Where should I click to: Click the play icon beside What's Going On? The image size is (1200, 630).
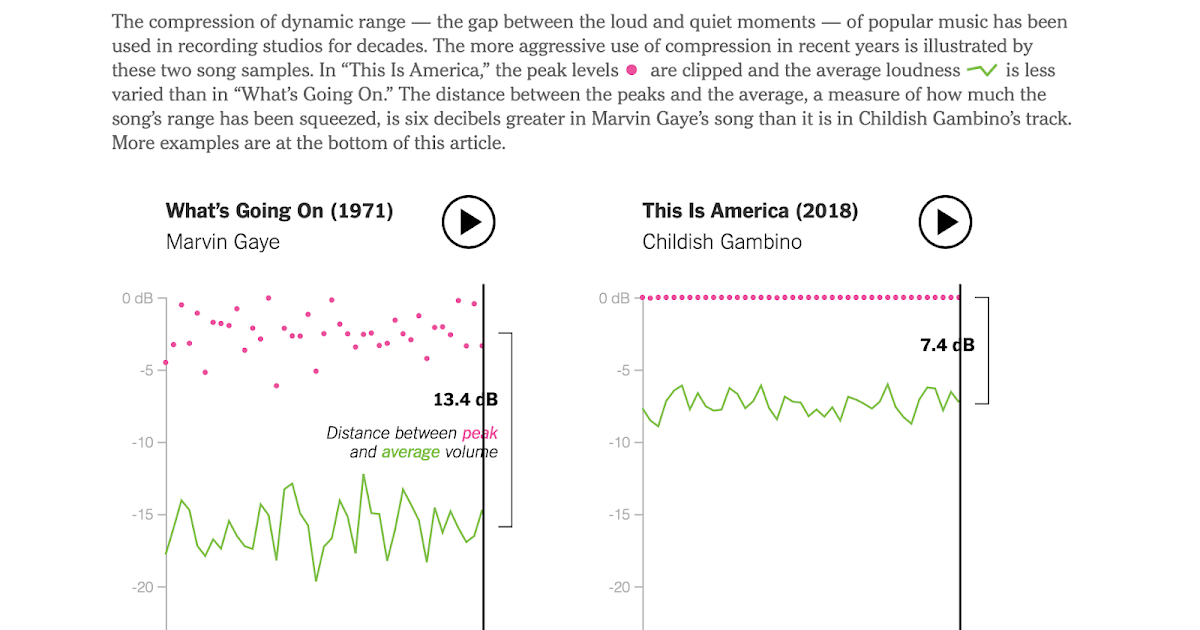point(468,222)
